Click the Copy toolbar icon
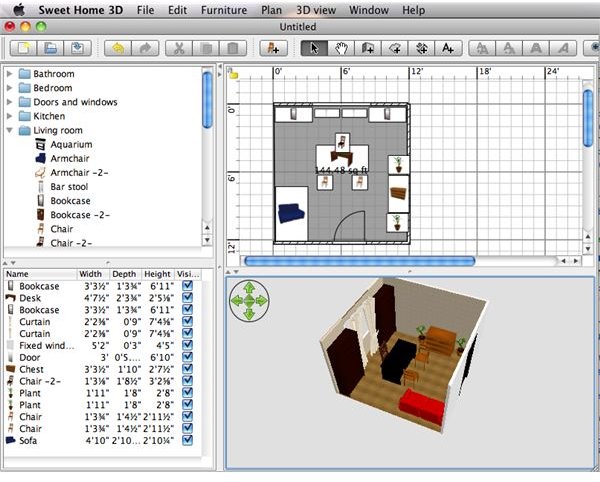600x482 pixels. pos(206,48)
